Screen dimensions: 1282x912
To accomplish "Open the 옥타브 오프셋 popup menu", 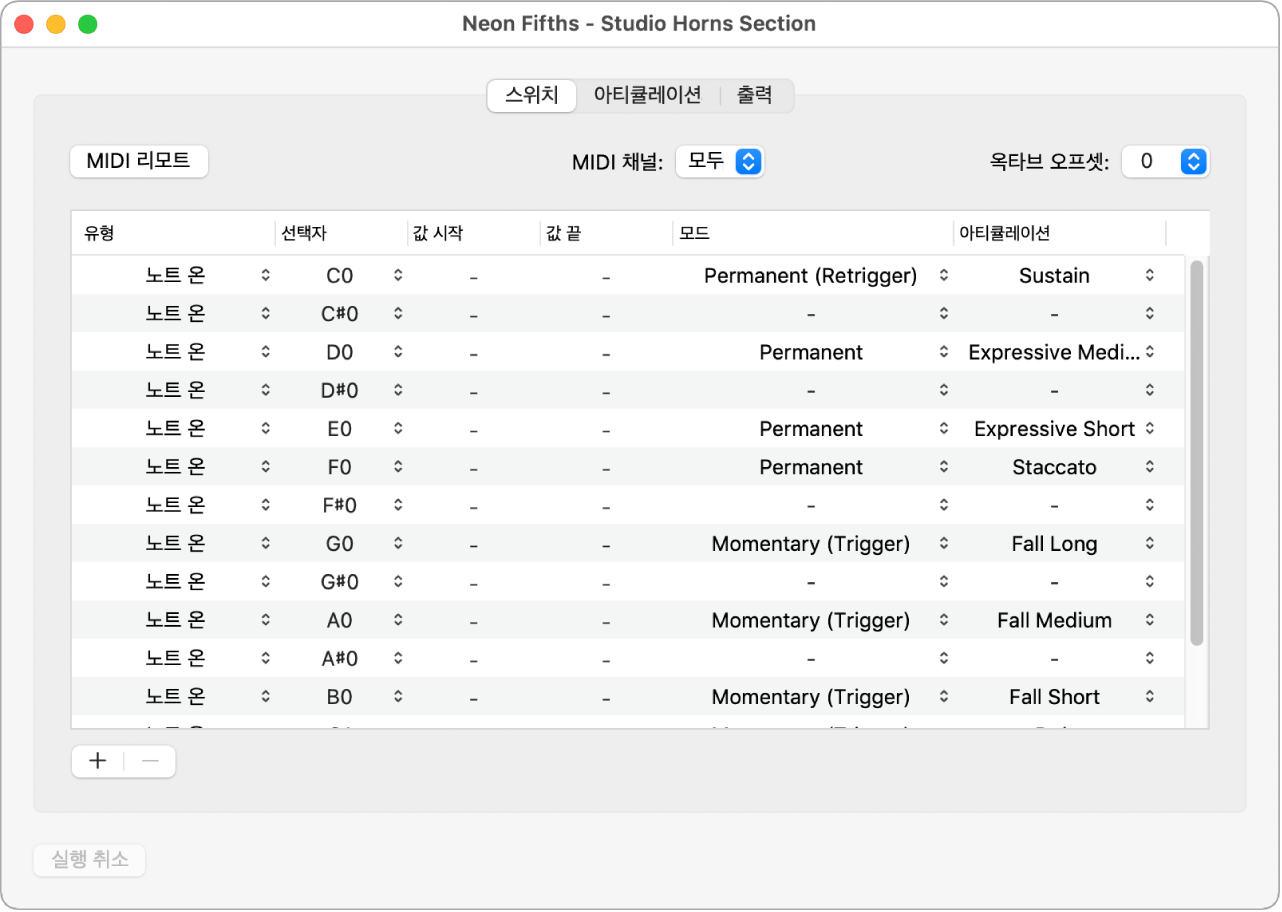I will click(1165, 161).
